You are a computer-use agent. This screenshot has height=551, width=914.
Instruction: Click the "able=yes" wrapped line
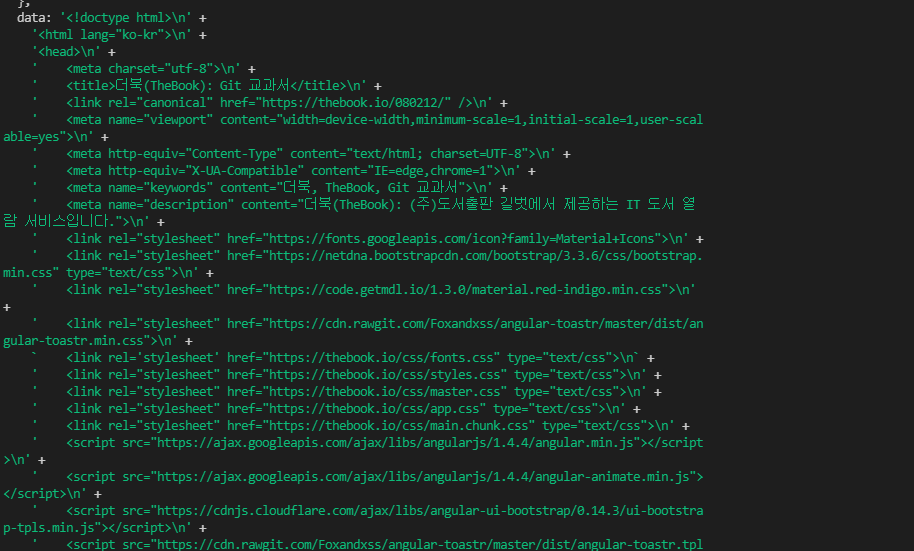pos(56,137)
